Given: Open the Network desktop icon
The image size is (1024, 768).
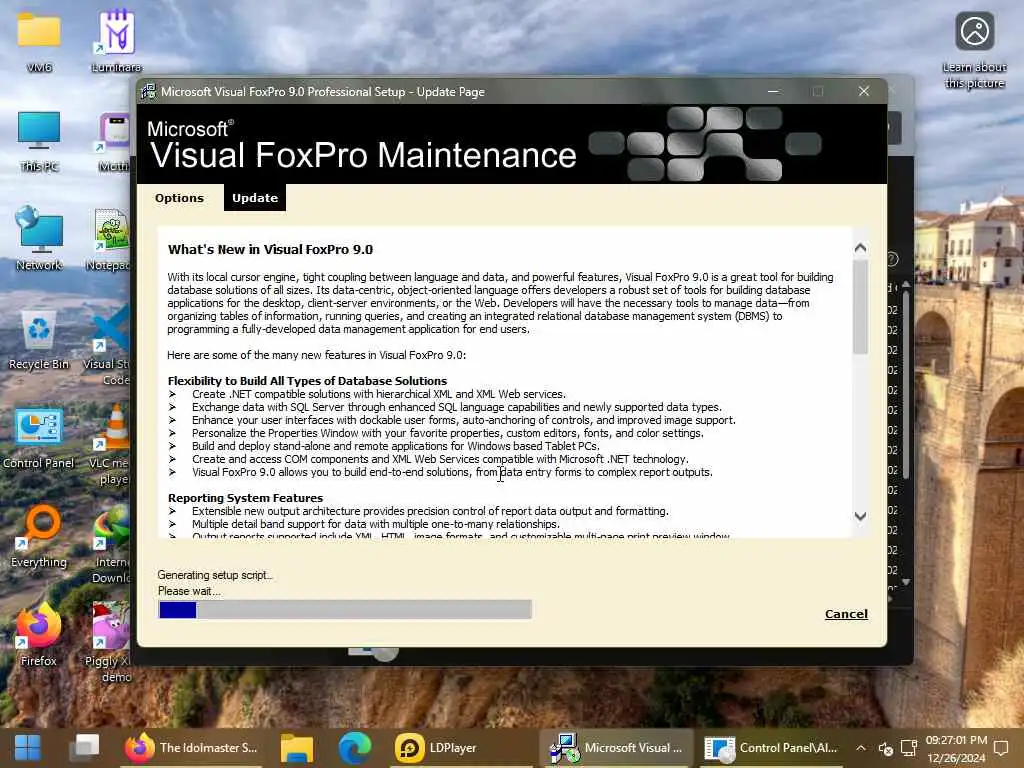Looking at the screenshot, I should coord(39,239).
